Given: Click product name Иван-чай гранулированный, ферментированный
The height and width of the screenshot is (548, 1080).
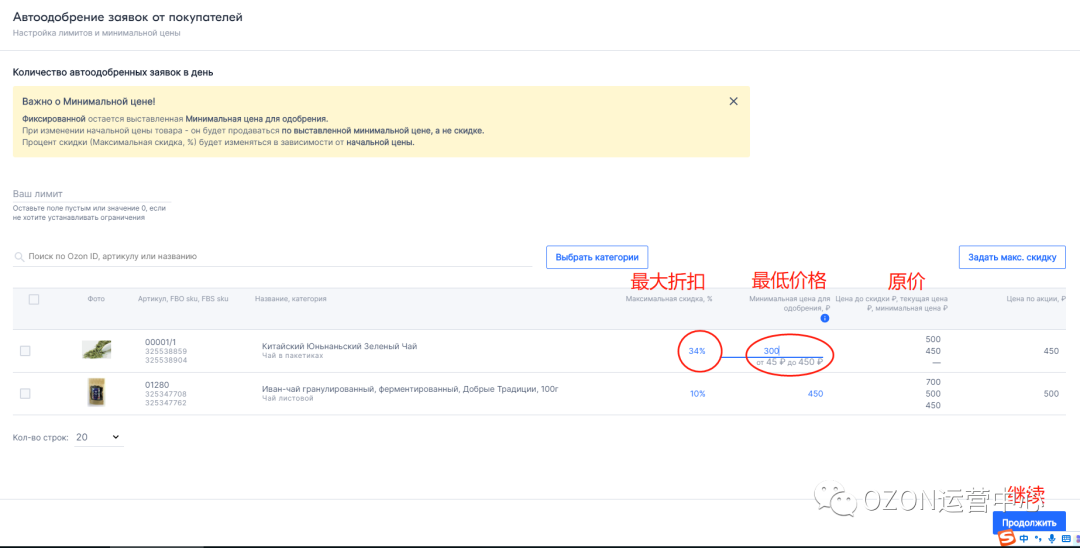Looking at the screenshot, I should pyautogui.click(x=410, y=389).
